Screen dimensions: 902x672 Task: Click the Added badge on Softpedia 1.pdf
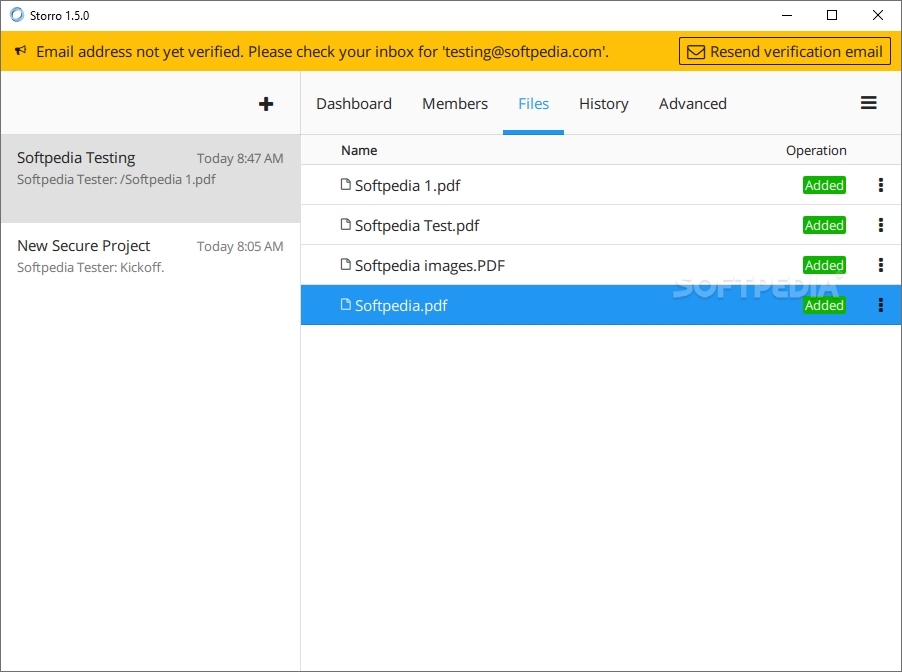click(824, 185)
